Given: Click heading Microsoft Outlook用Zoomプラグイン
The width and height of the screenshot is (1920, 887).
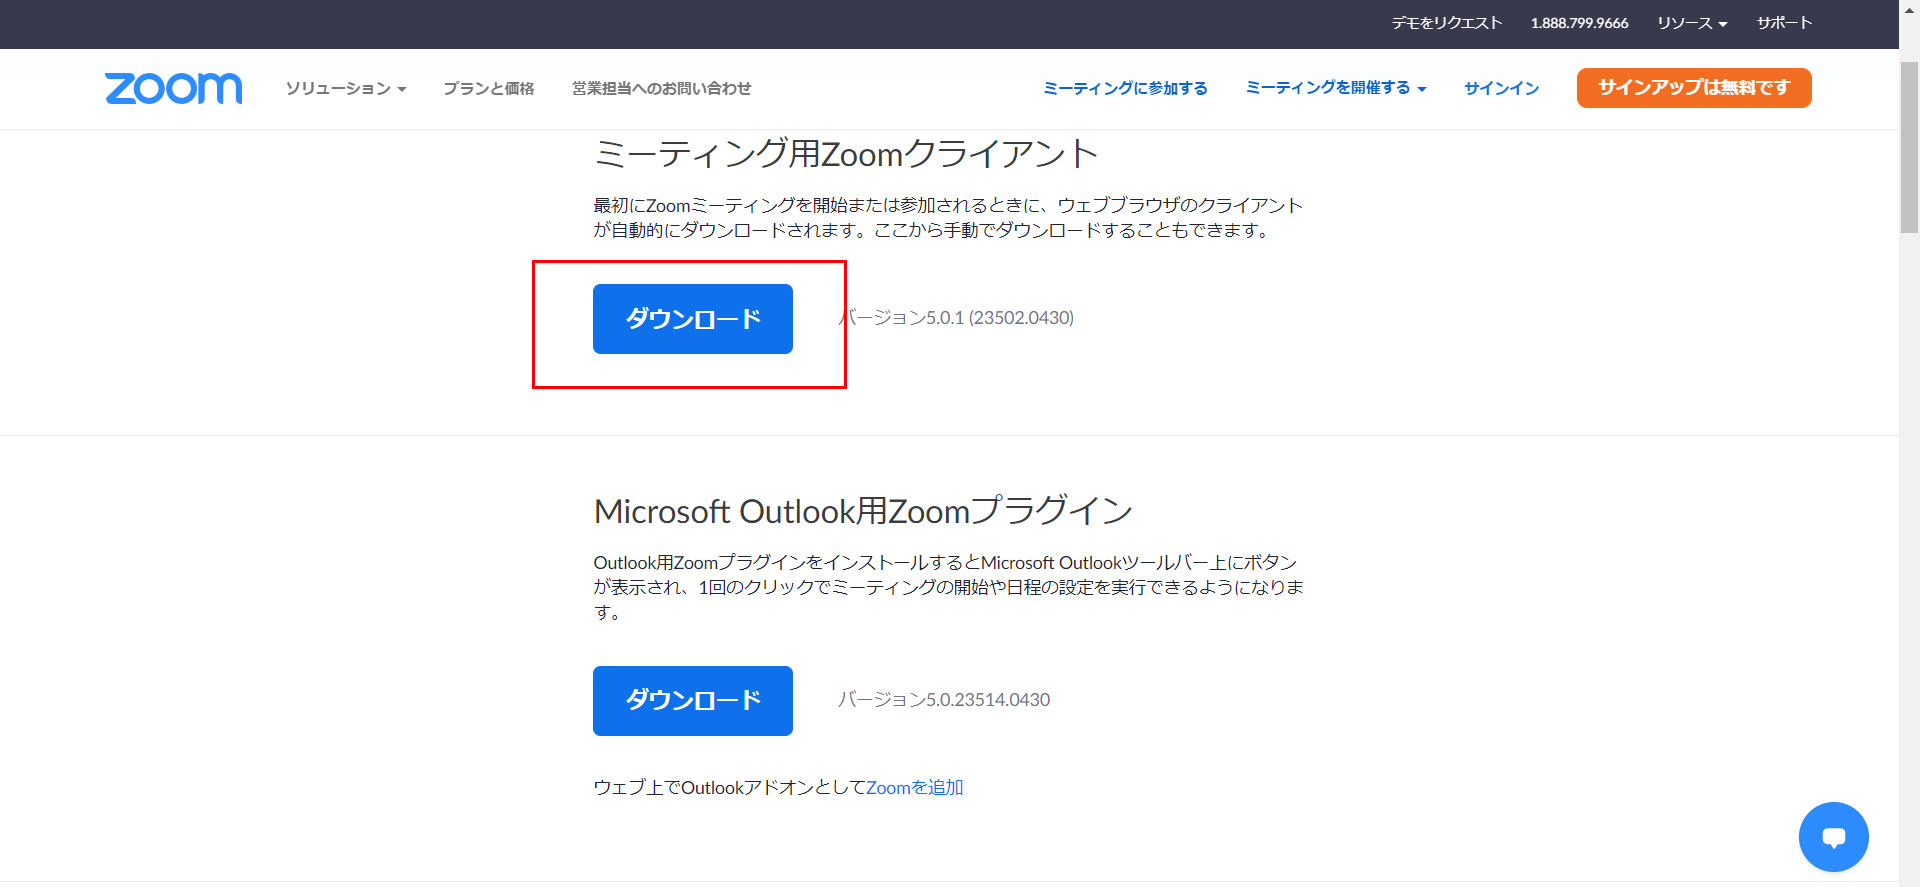Looking at the screenshot, I should (x=863, y=511).
